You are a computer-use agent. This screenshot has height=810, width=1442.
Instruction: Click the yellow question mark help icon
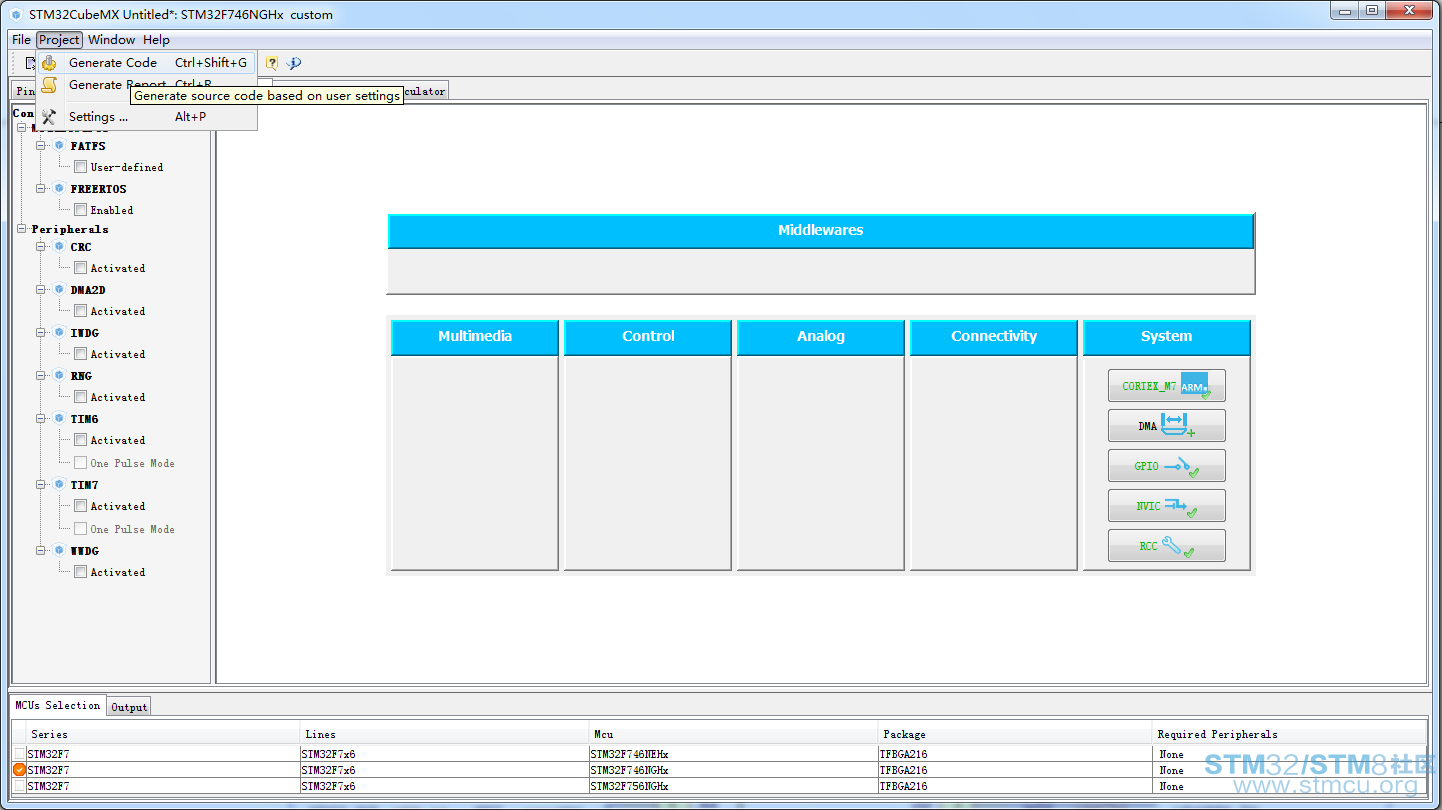272,63
